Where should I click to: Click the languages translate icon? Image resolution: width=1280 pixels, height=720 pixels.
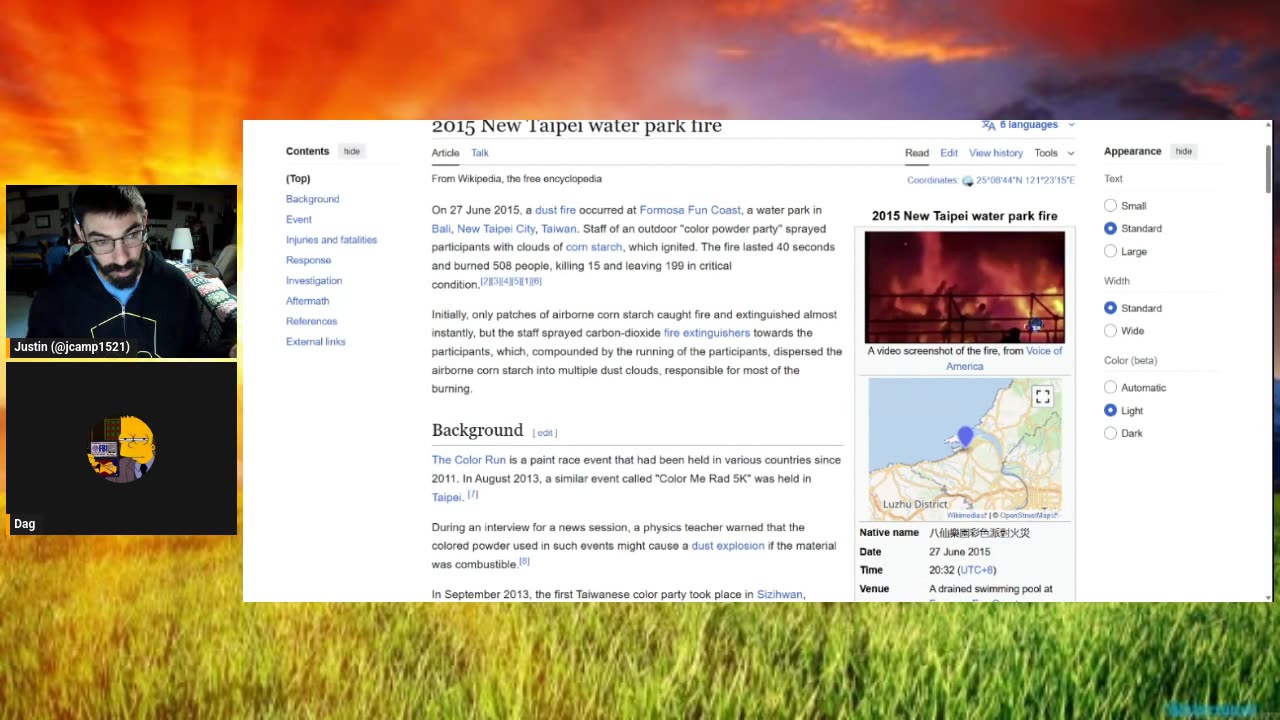click(x=988, y=125)
